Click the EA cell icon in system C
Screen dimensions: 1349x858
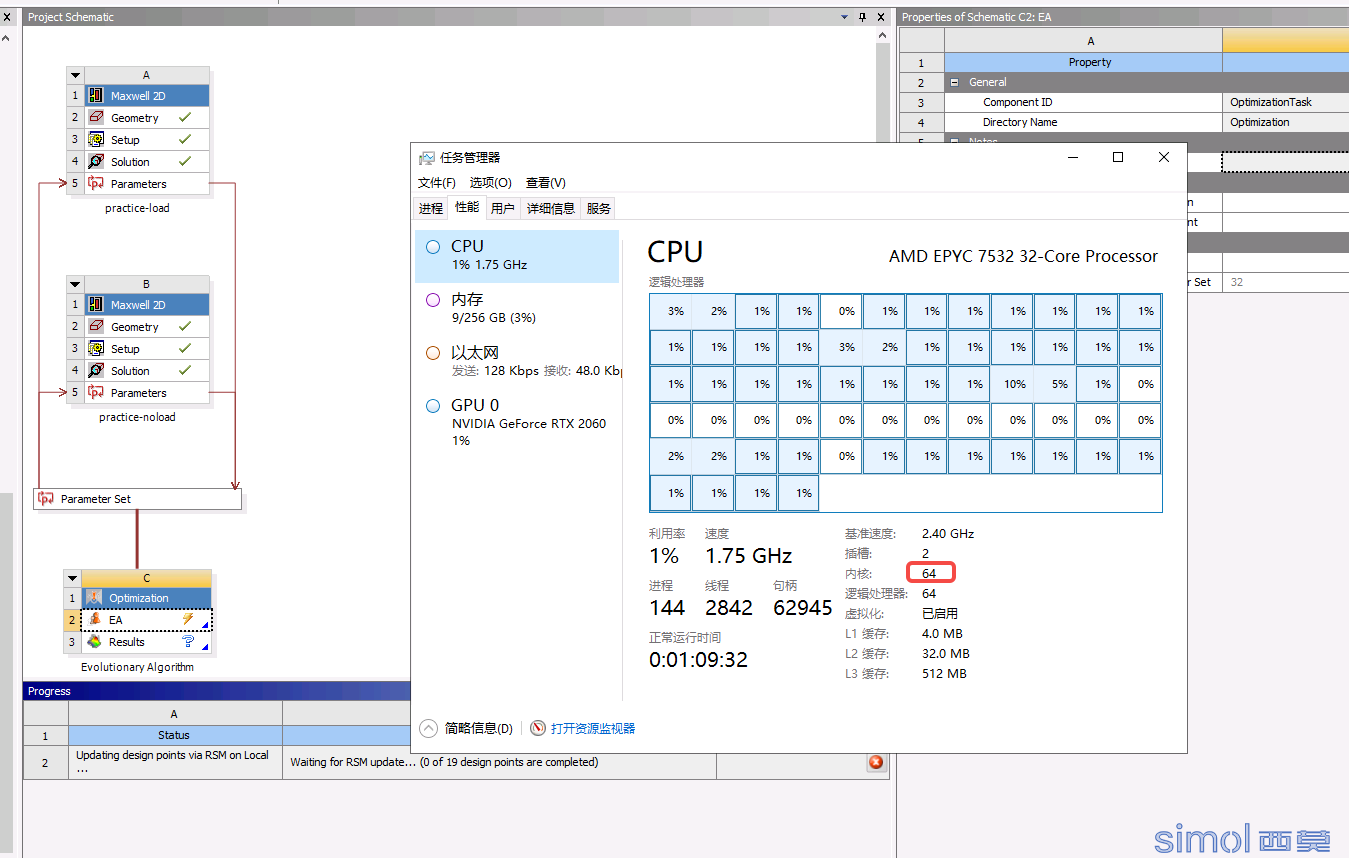pos(94,620)
